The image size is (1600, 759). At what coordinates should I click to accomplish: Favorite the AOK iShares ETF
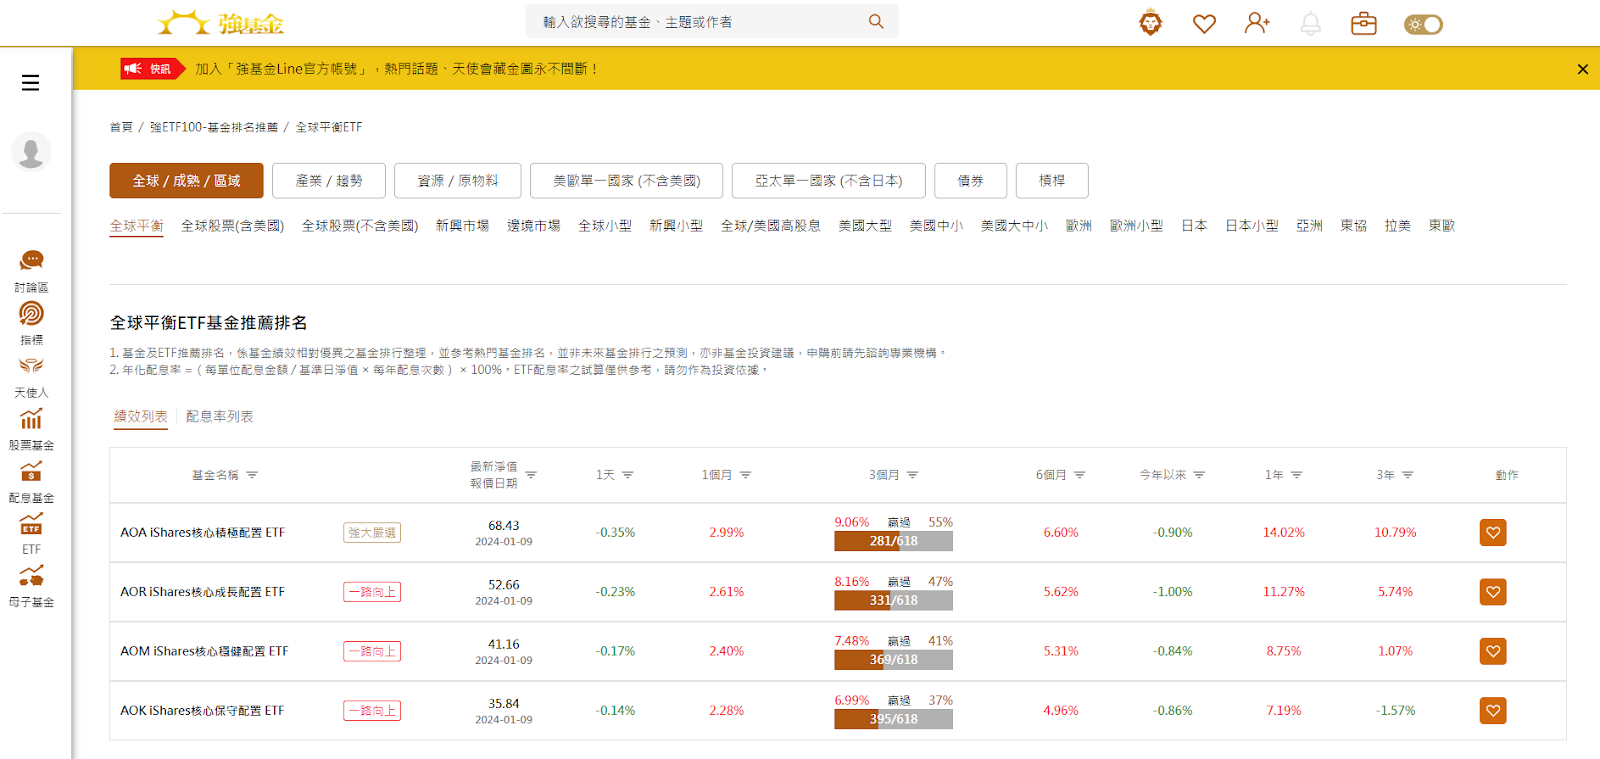coord(1493,711)
